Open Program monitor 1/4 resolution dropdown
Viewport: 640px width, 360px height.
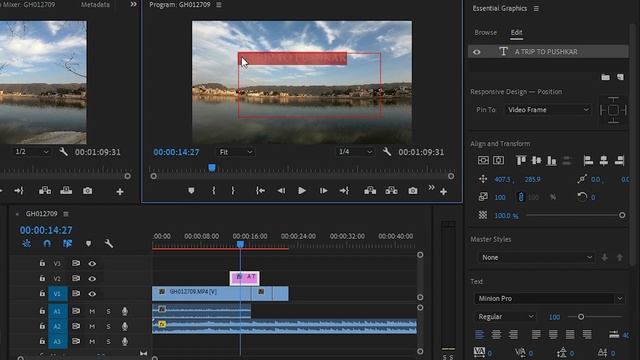(x=355, y=152)
